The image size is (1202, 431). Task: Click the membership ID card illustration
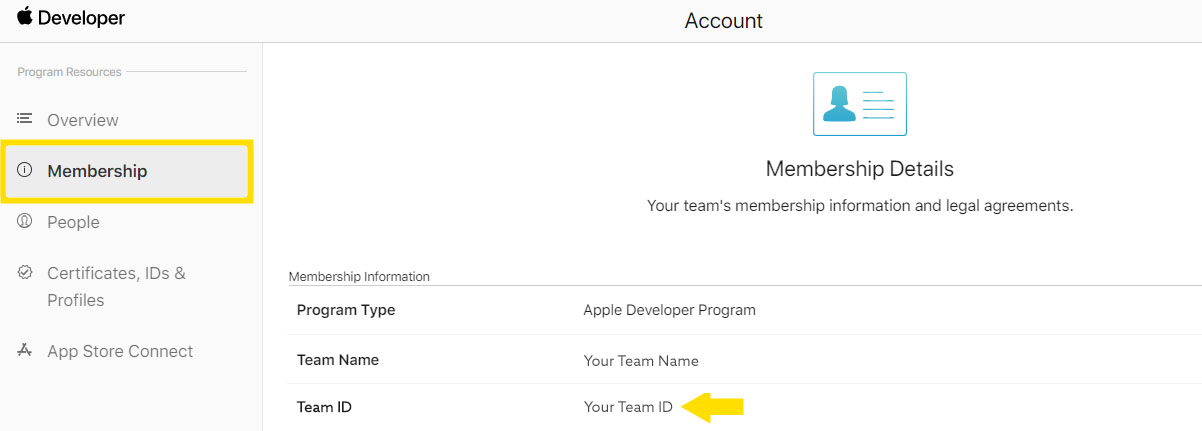tap(860, 104)
